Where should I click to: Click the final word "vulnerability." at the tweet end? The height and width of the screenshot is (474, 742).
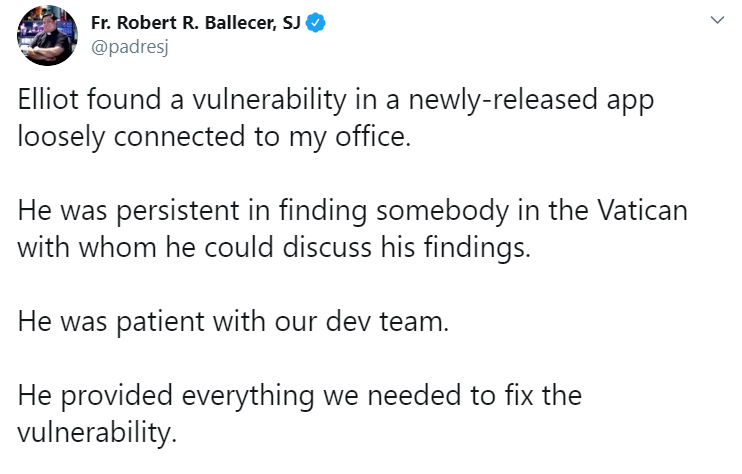(x=97, y=433)
